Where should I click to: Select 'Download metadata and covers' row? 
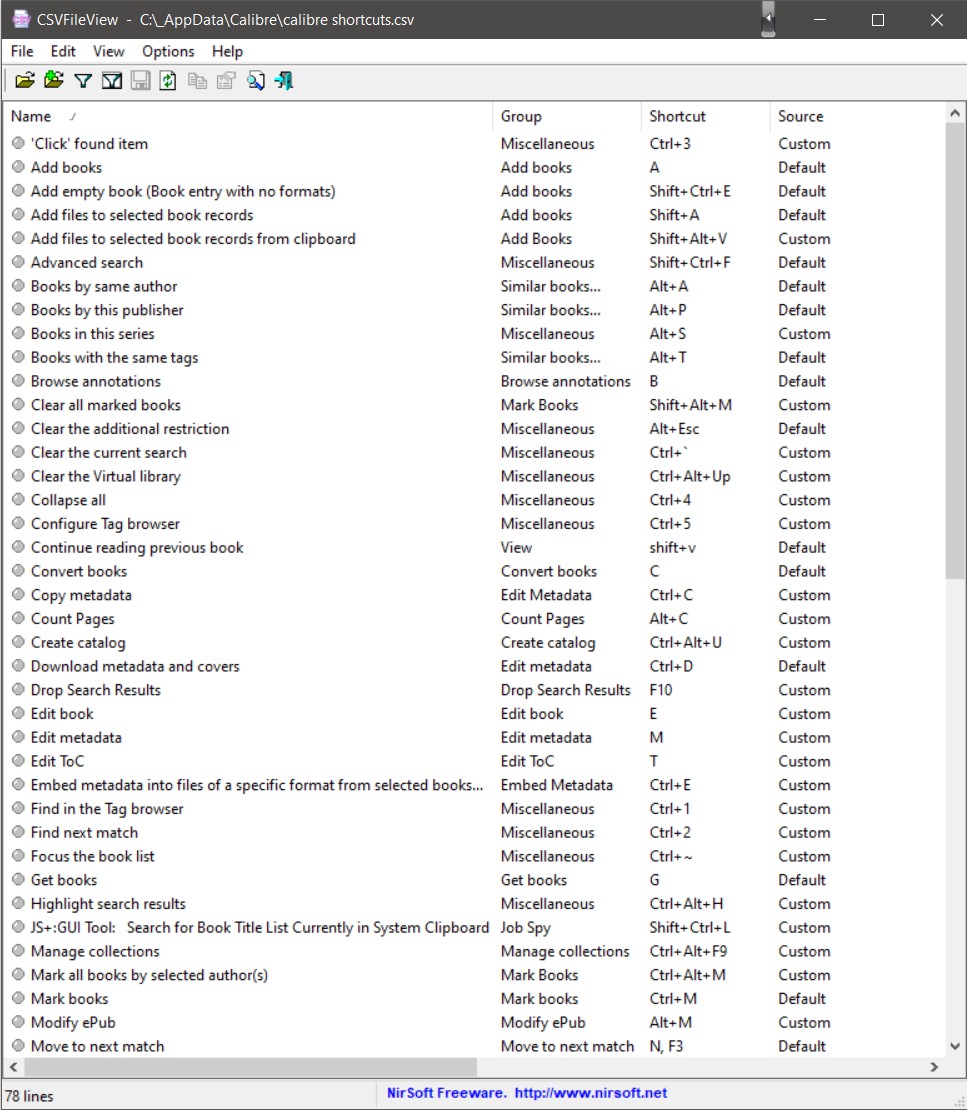(x=474, y=666)
